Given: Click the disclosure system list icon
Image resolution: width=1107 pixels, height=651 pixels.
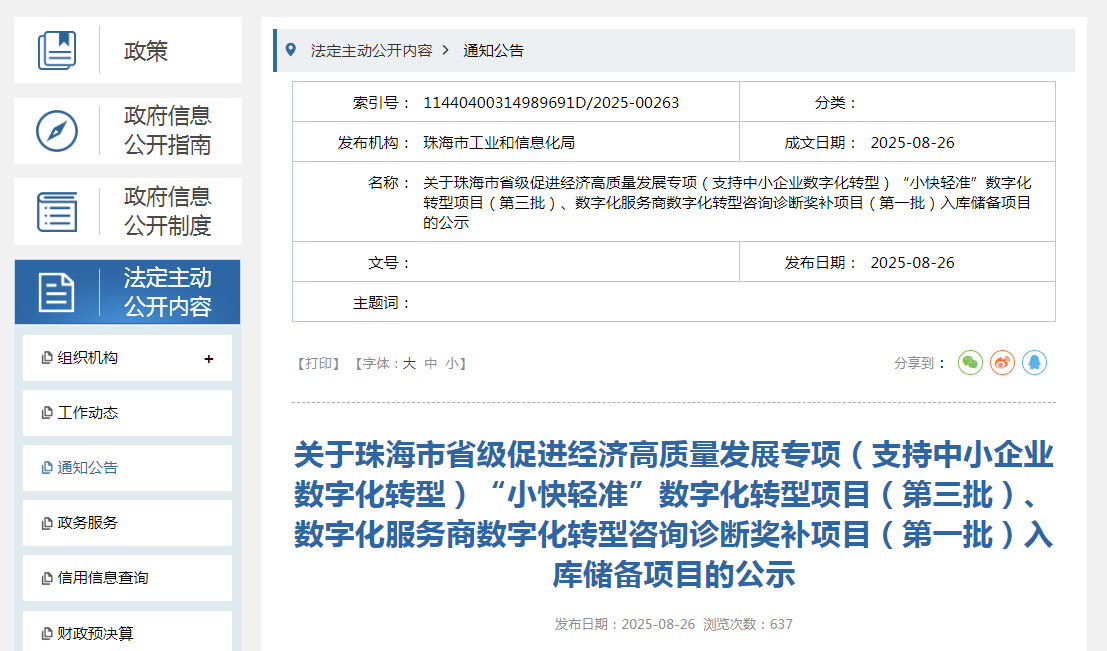Looking at the screenshot, I should (x=57, y=211).
